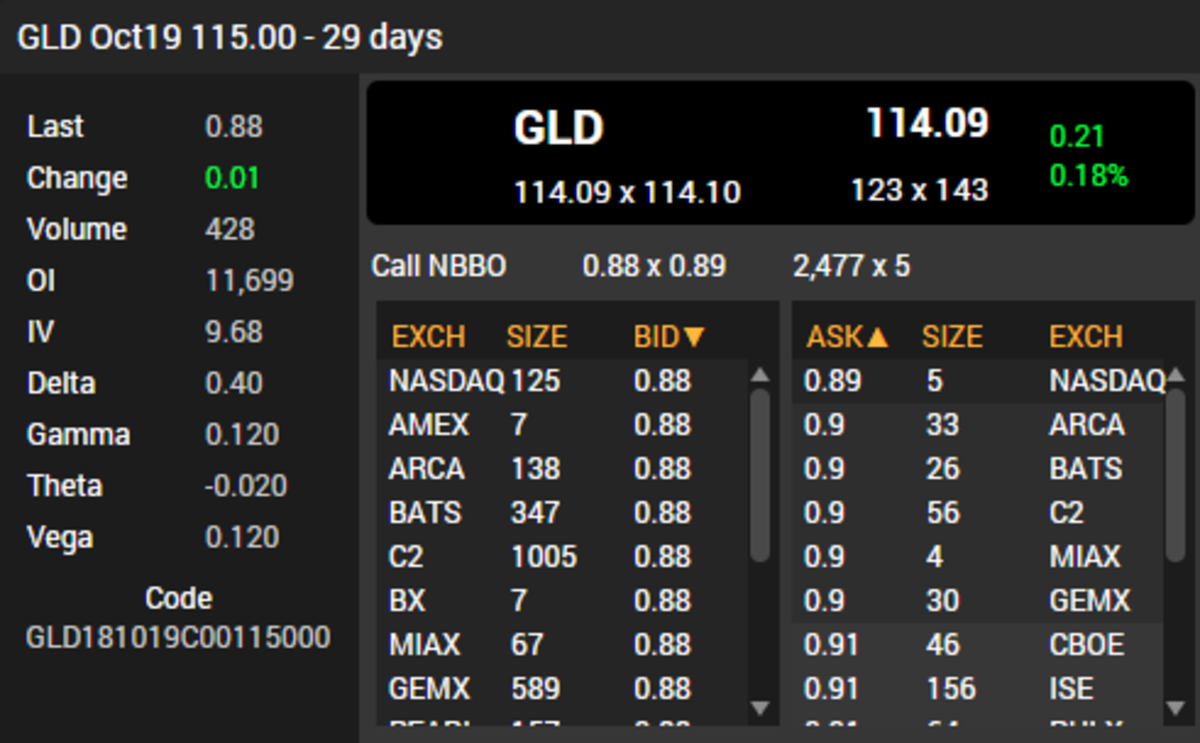
Task: Click the green change percentage 0.18%
Action: [x=1090, y=176]
